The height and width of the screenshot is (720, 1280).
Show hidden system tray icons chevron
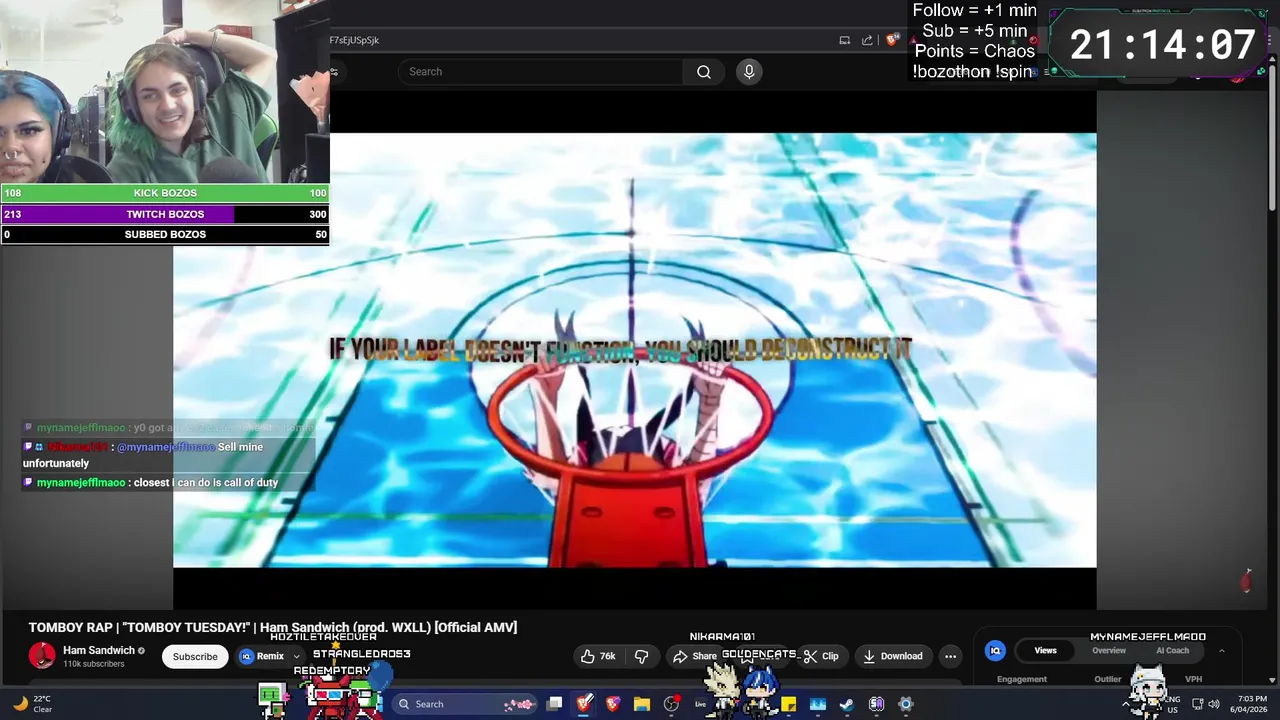(1127, 704)
